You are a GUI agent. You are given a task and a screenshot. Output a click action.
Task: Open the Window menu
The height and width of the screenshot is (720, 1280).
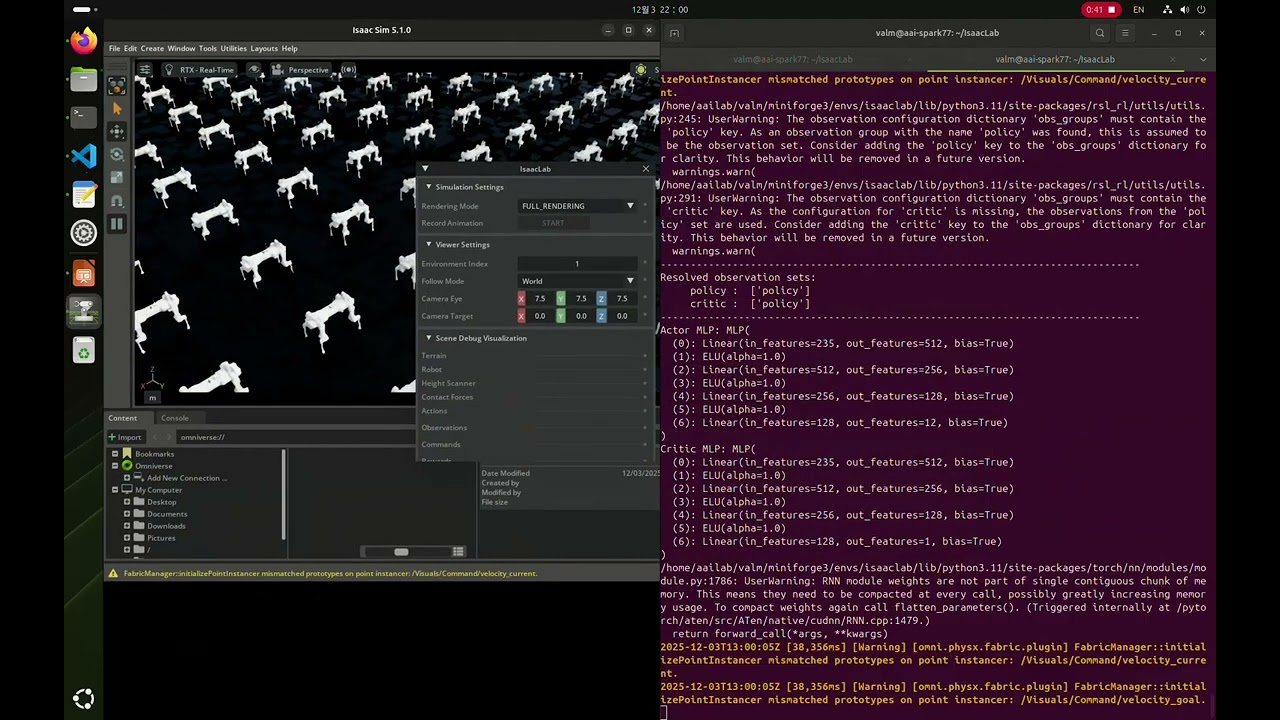pos(181,48)
